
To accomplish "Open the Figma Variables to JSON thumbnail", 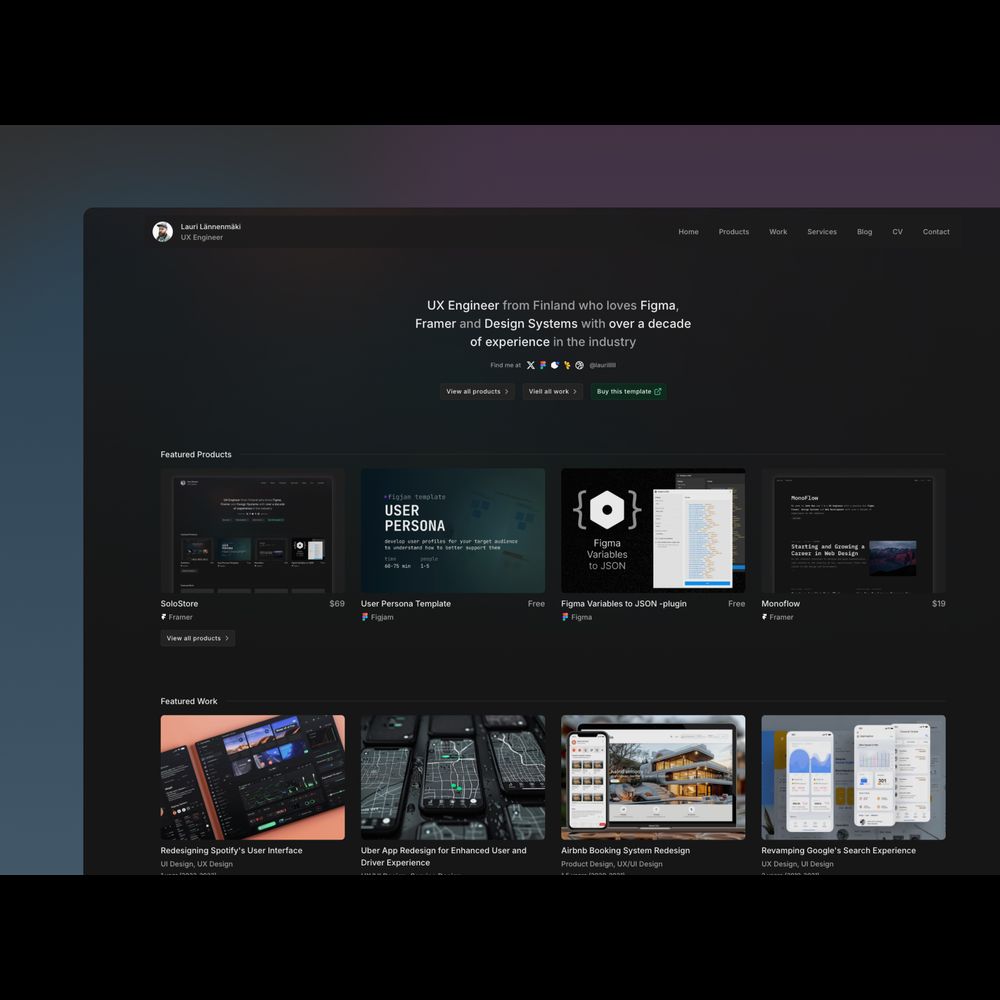I will pyautogui.click(x=653, y=531).
